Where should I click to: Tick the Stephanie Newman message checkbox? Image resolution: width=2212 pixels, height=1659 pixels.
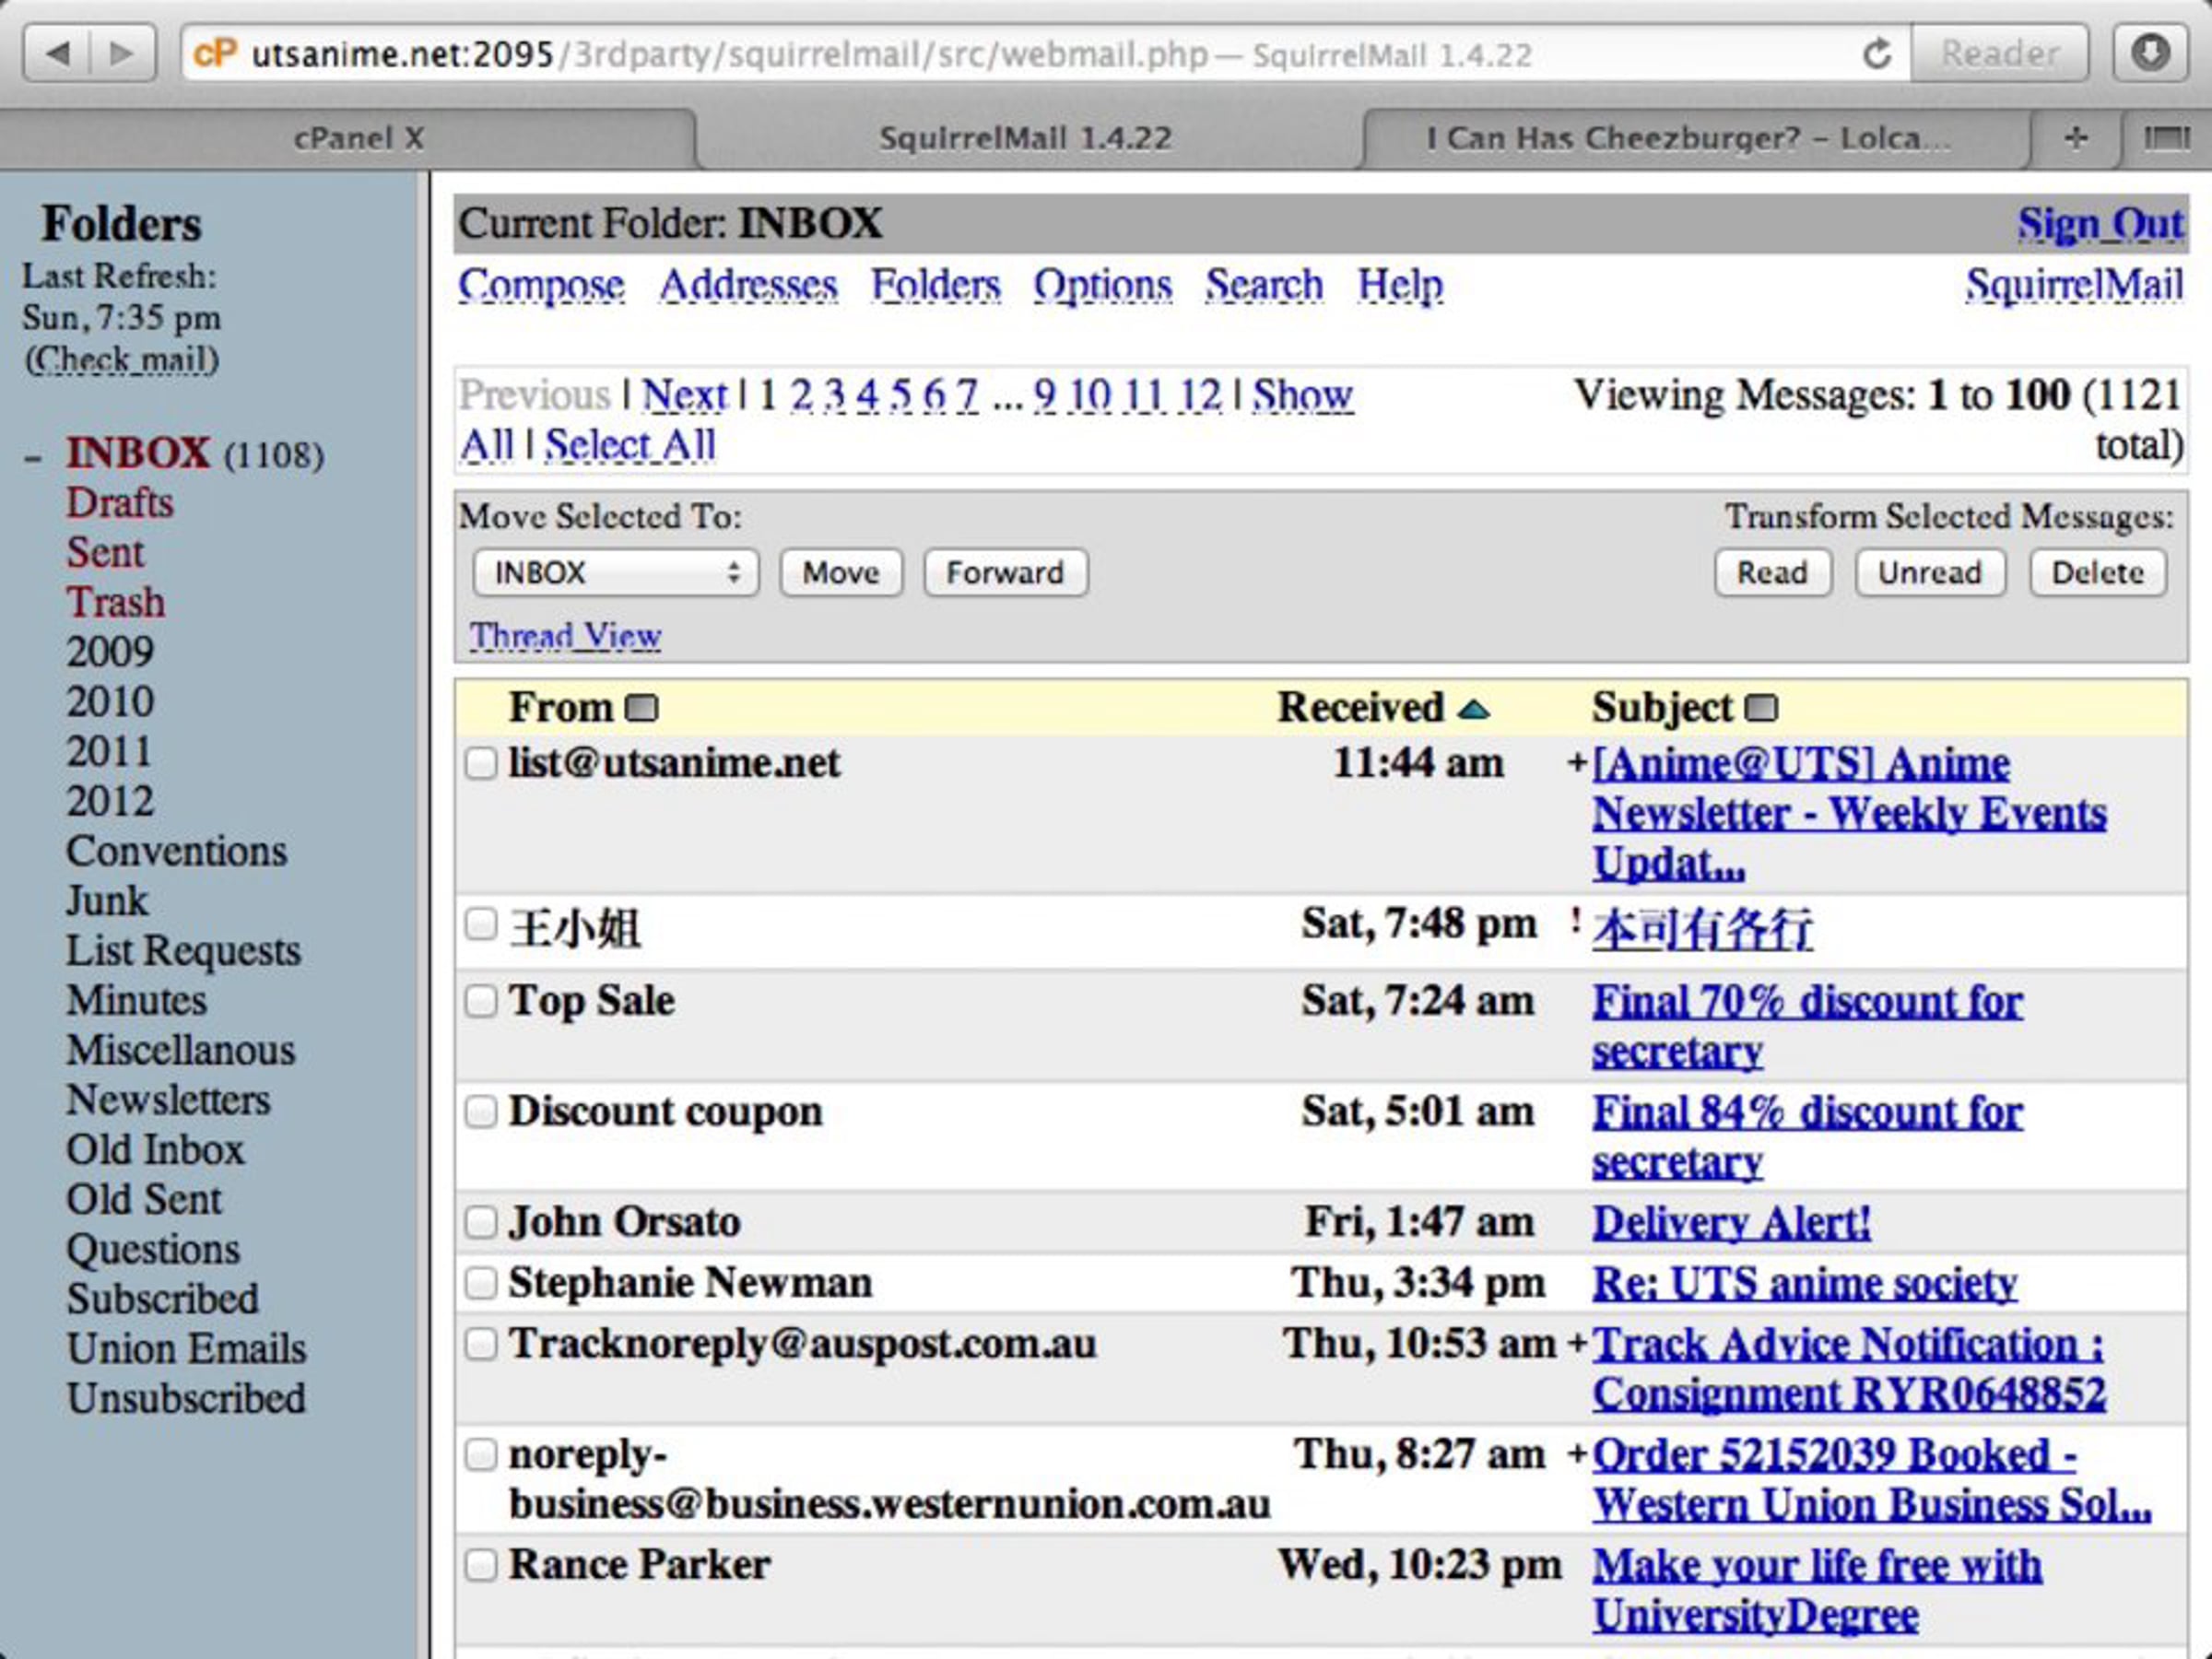point(481,1283)
